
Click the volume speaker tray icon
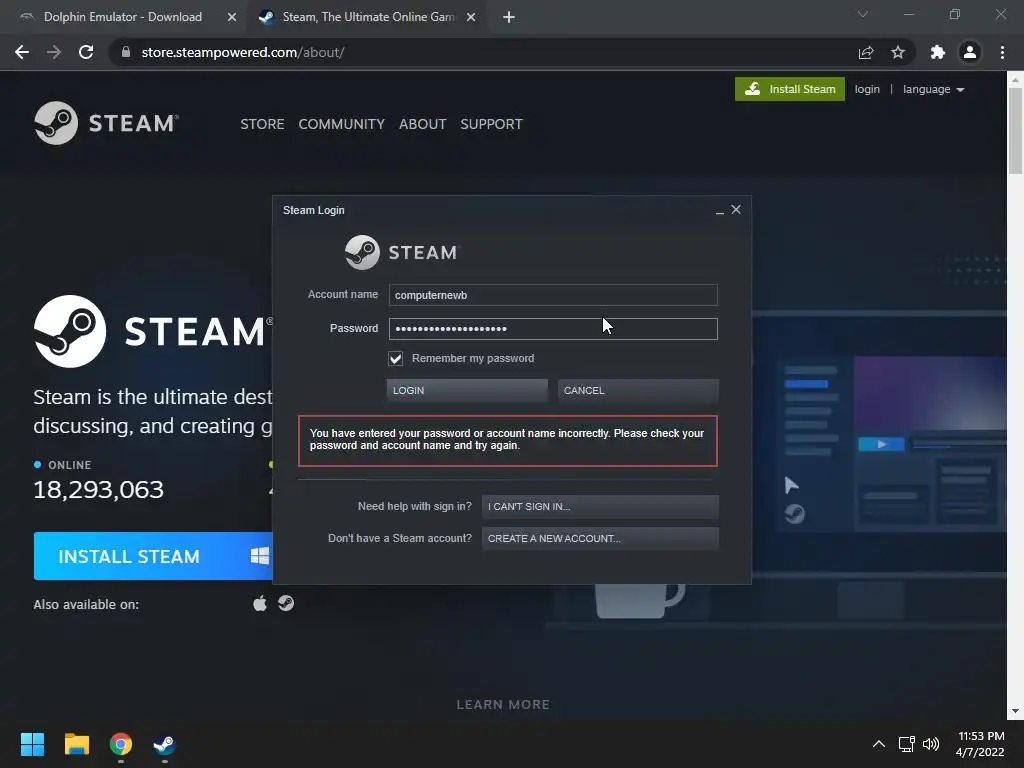click(x=931, y=744)
